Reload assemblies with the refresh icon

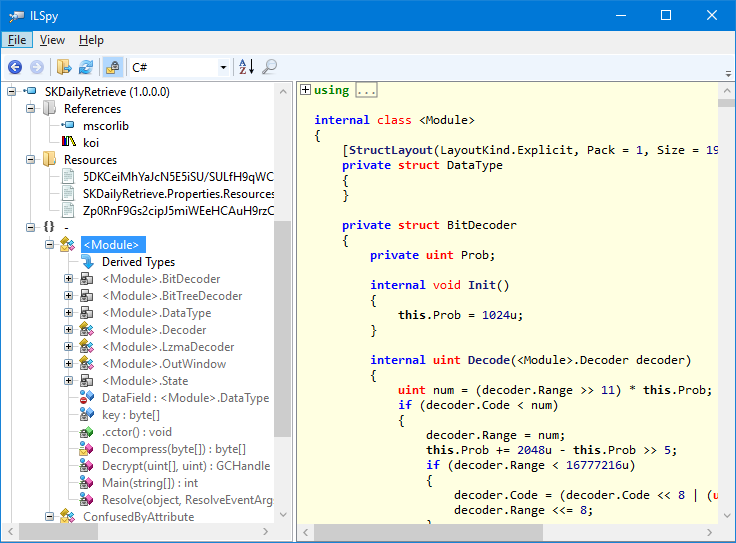[x=85, y=67]
